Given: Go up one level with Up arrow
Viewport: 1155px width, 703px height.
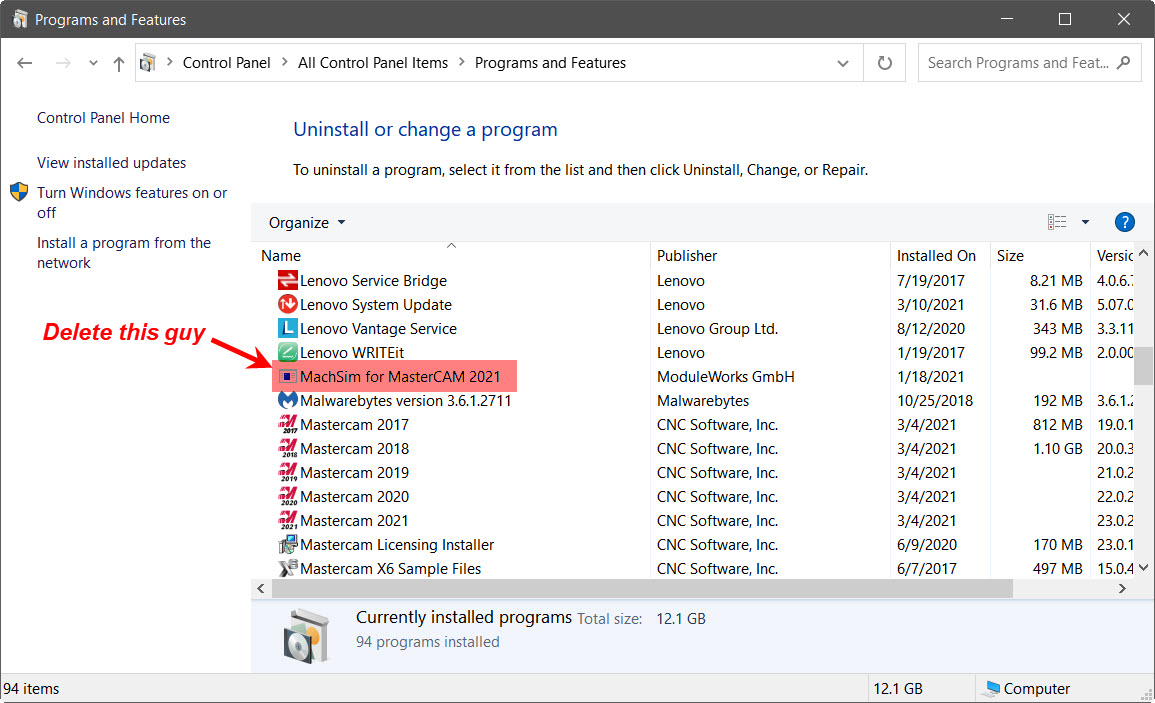Looking at the screenshot, I should [x=119, y=63].
